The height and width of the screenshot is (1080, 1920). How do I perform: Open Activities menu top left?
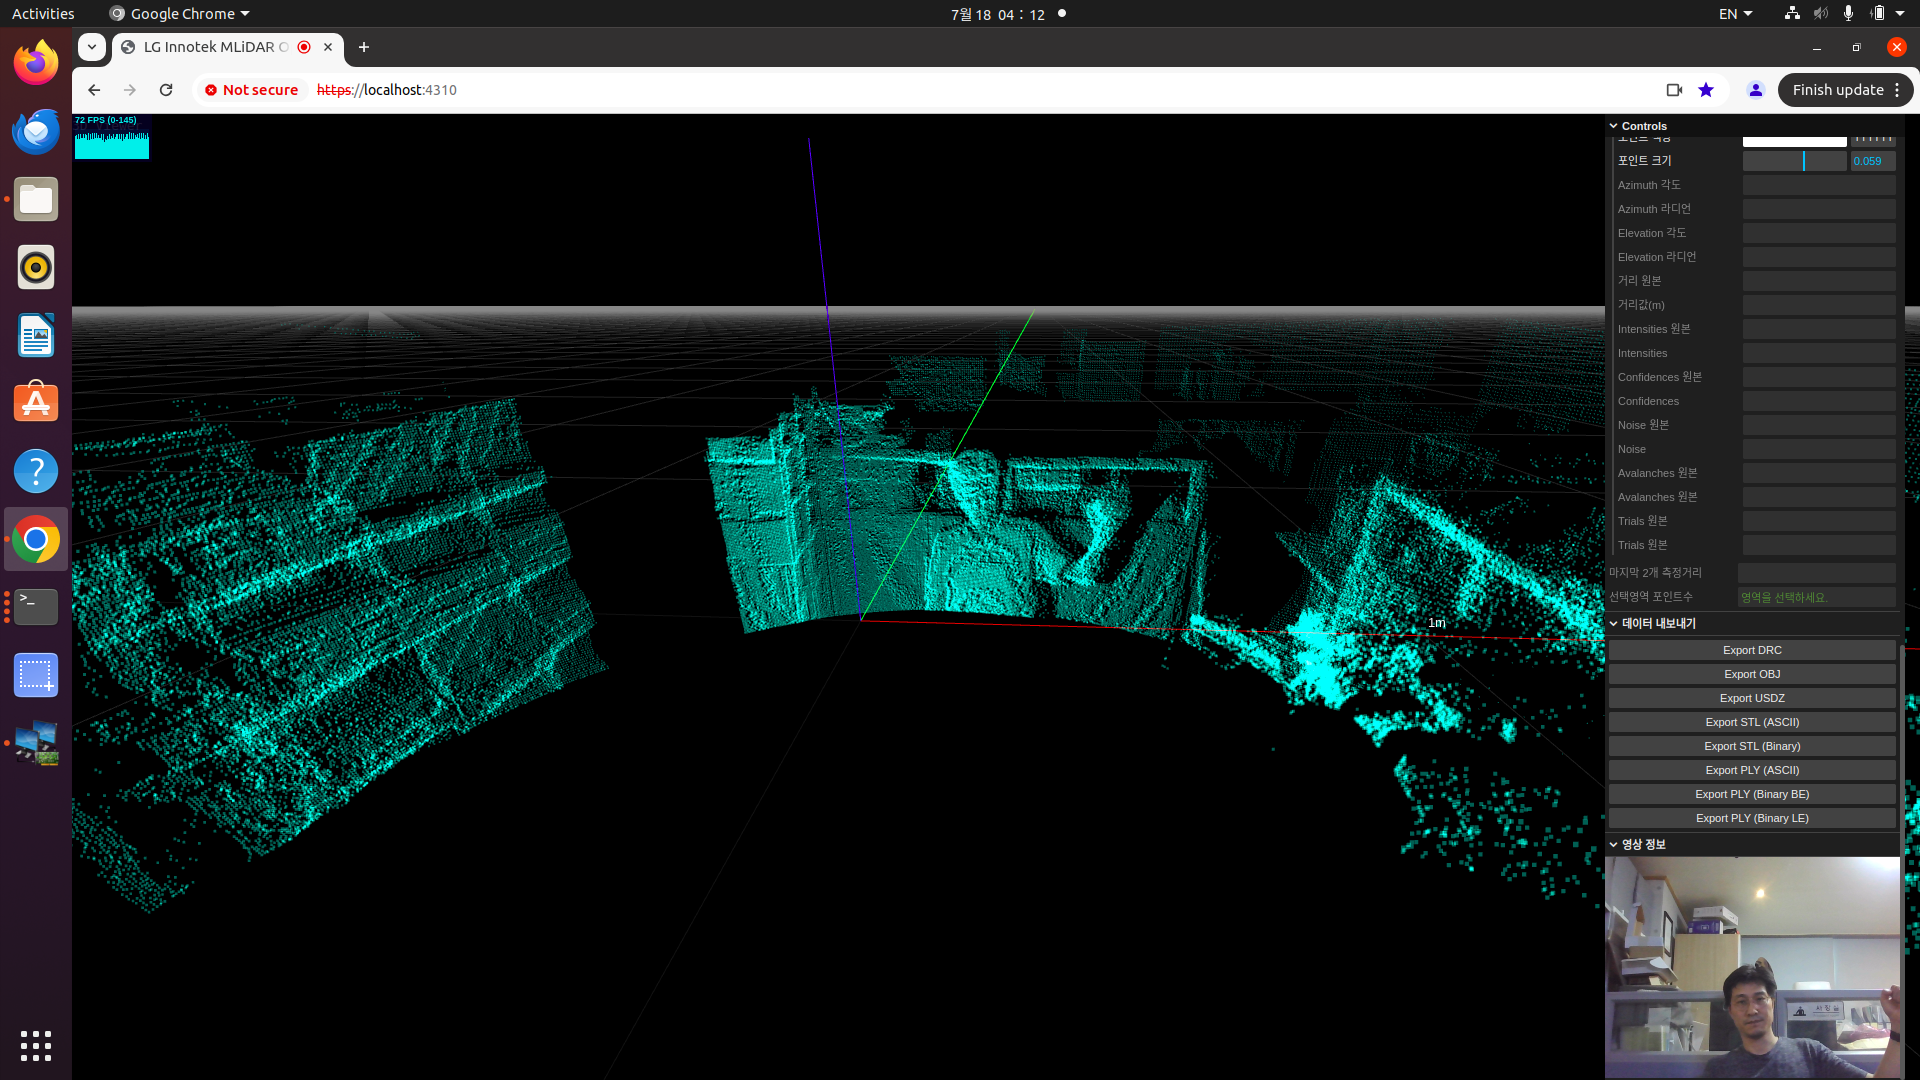tap(44, 13)
